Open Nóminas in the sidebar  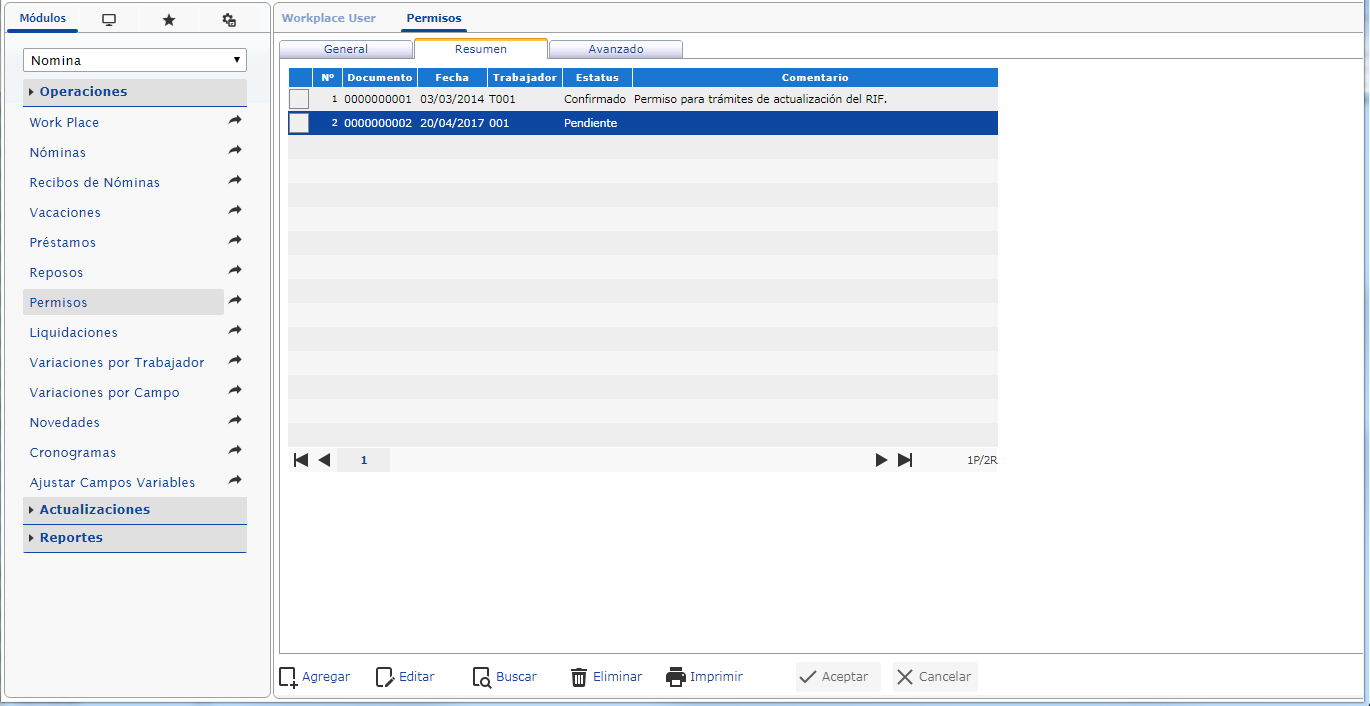[x=58, y=152]
